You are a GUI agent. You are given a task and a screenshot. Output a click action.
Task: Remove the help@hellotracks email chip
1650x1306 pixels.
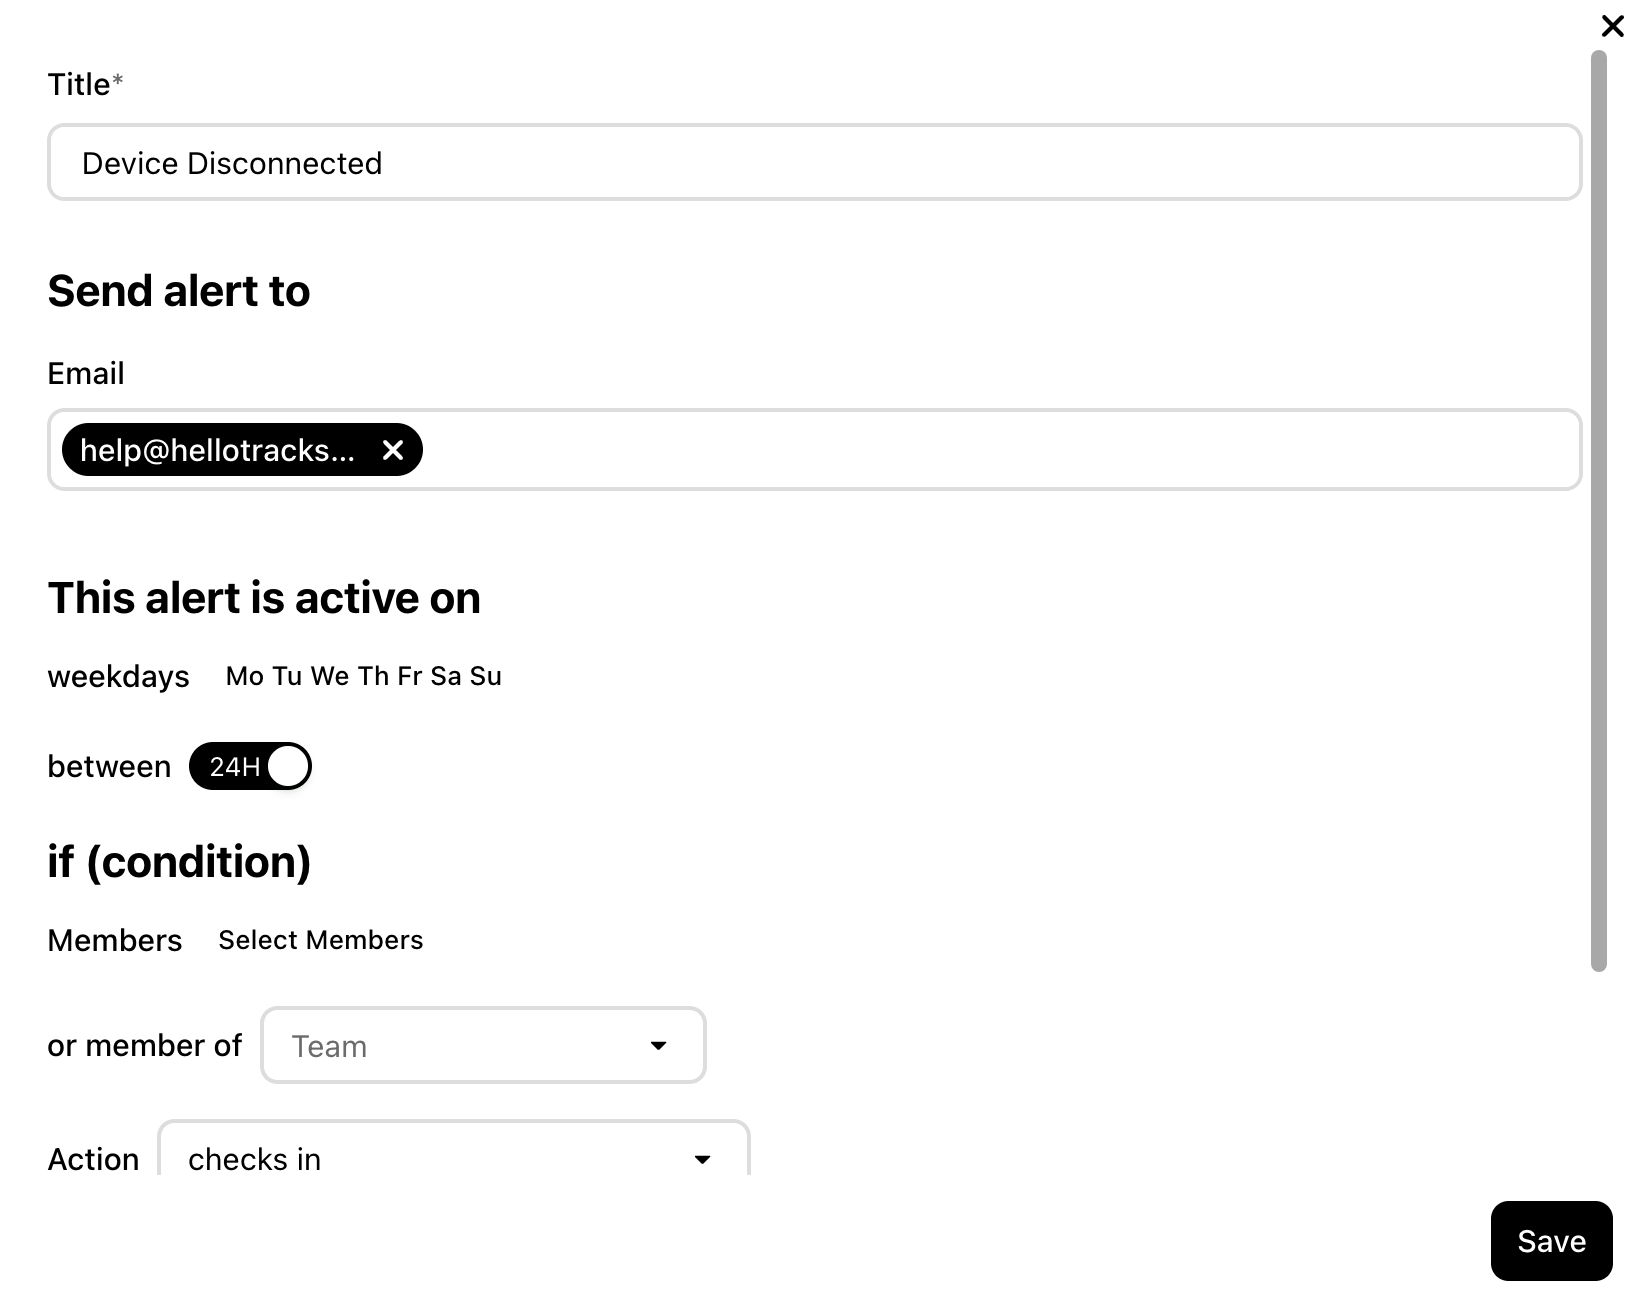pos(393,450)
